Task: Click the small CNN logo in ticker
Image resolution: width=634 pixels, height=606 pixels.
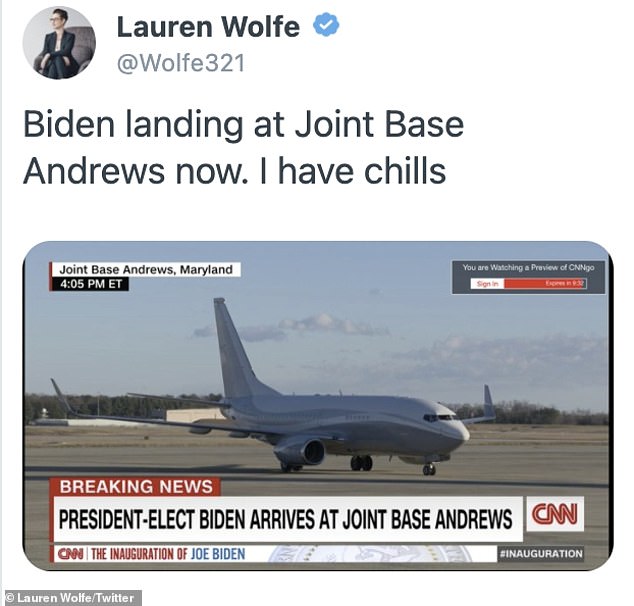Action: click(70, 553)
